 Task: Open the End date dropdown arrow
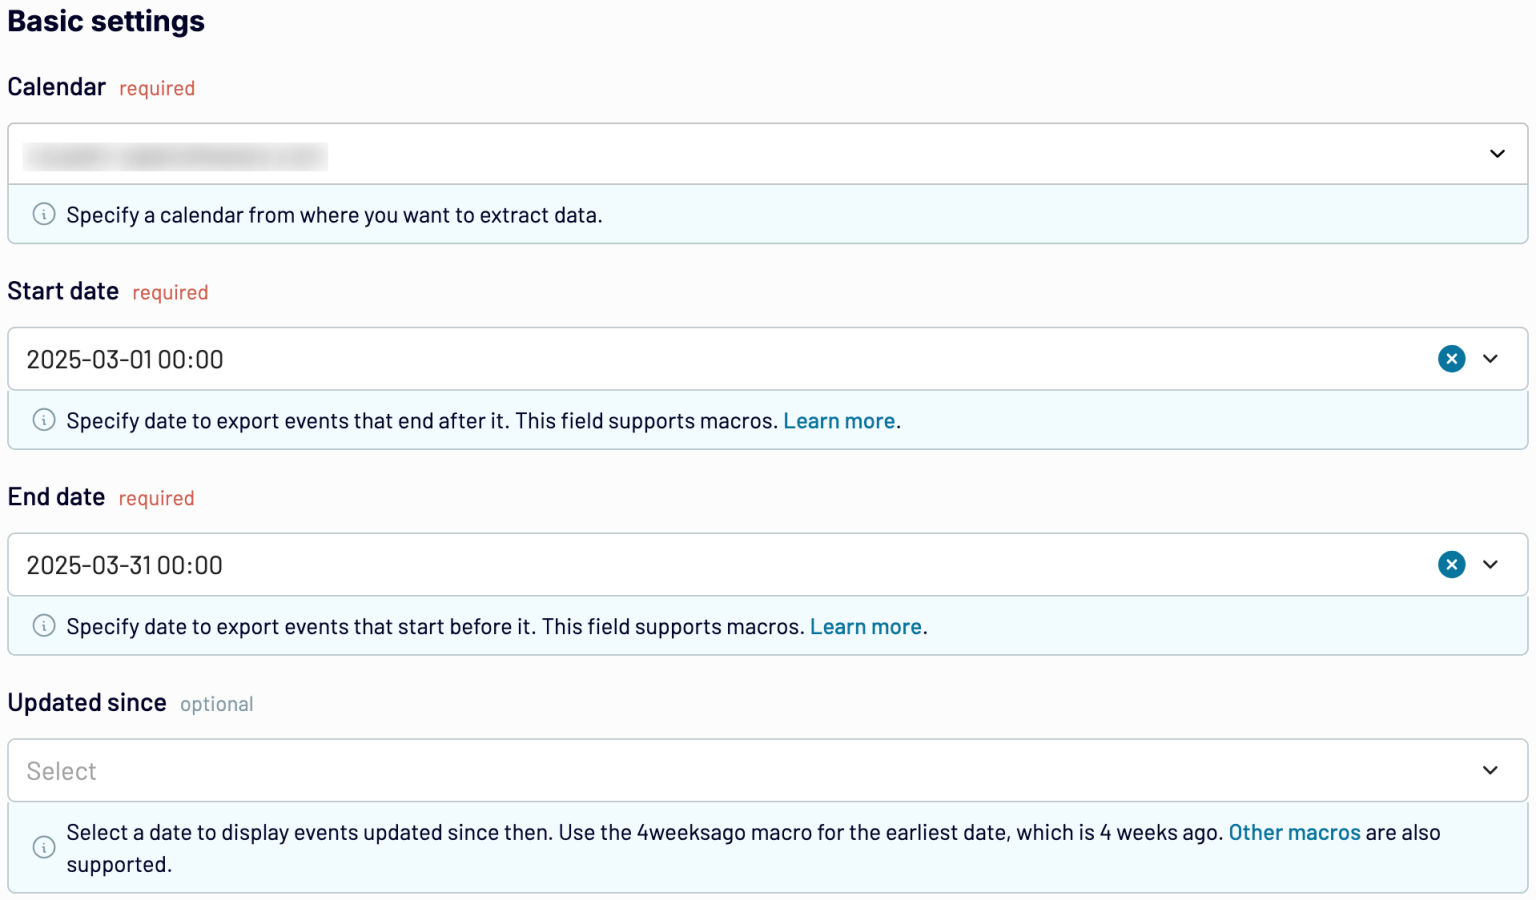coord(1490,565)
